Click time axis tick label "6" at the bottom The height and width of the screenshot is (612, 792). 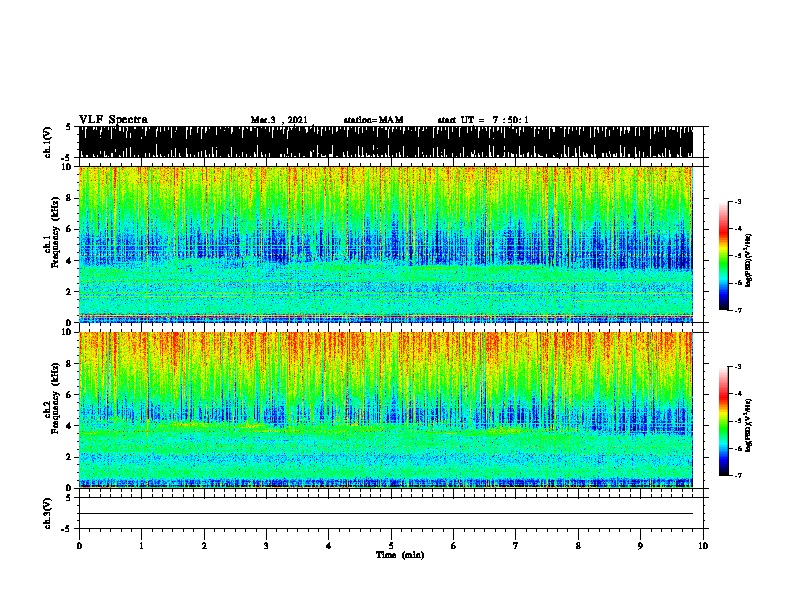coord(454,546)
